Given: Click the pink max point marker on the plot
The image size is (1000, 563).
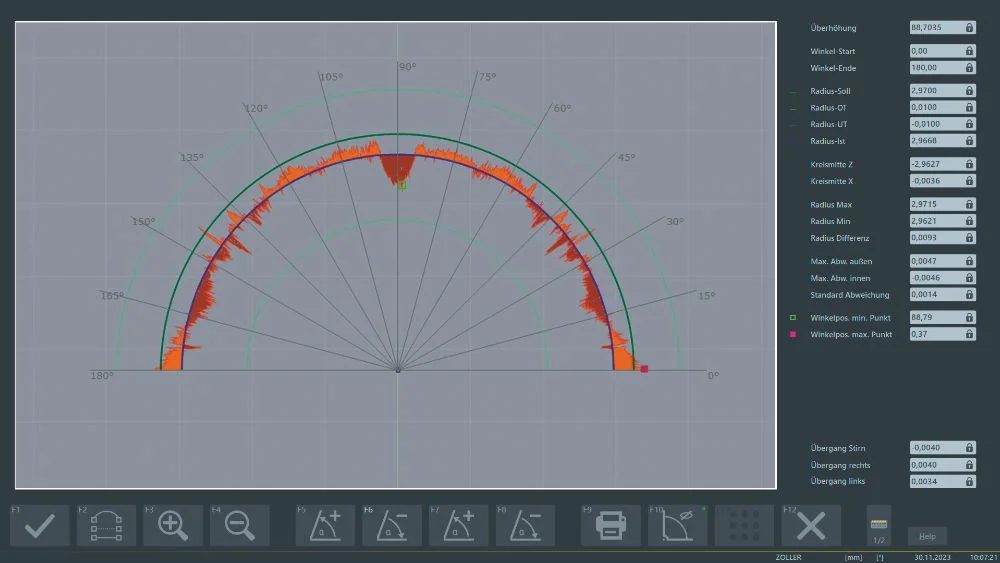Looking at the screenshot, I should pos(644,369).
